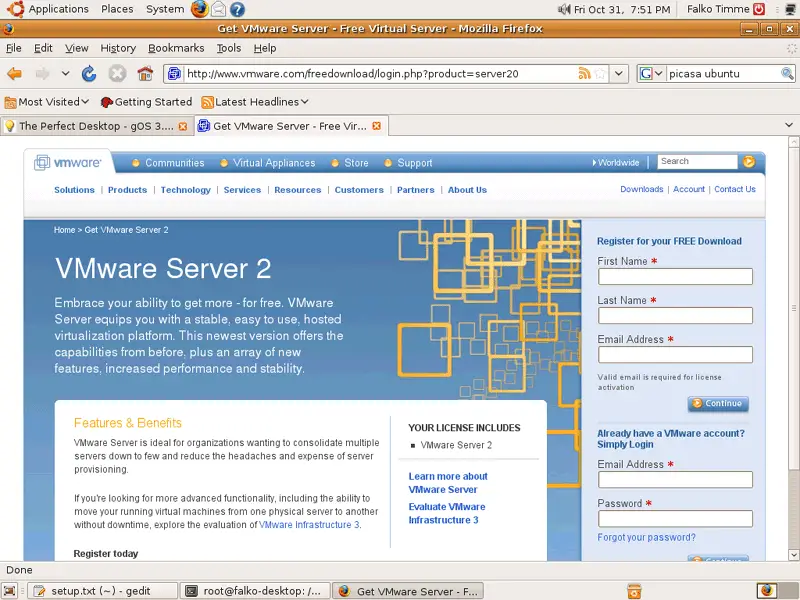The height and width of the screenshot is (600, 800).
Task: Open the Edit menu
Action: click(x=43, y=48)
